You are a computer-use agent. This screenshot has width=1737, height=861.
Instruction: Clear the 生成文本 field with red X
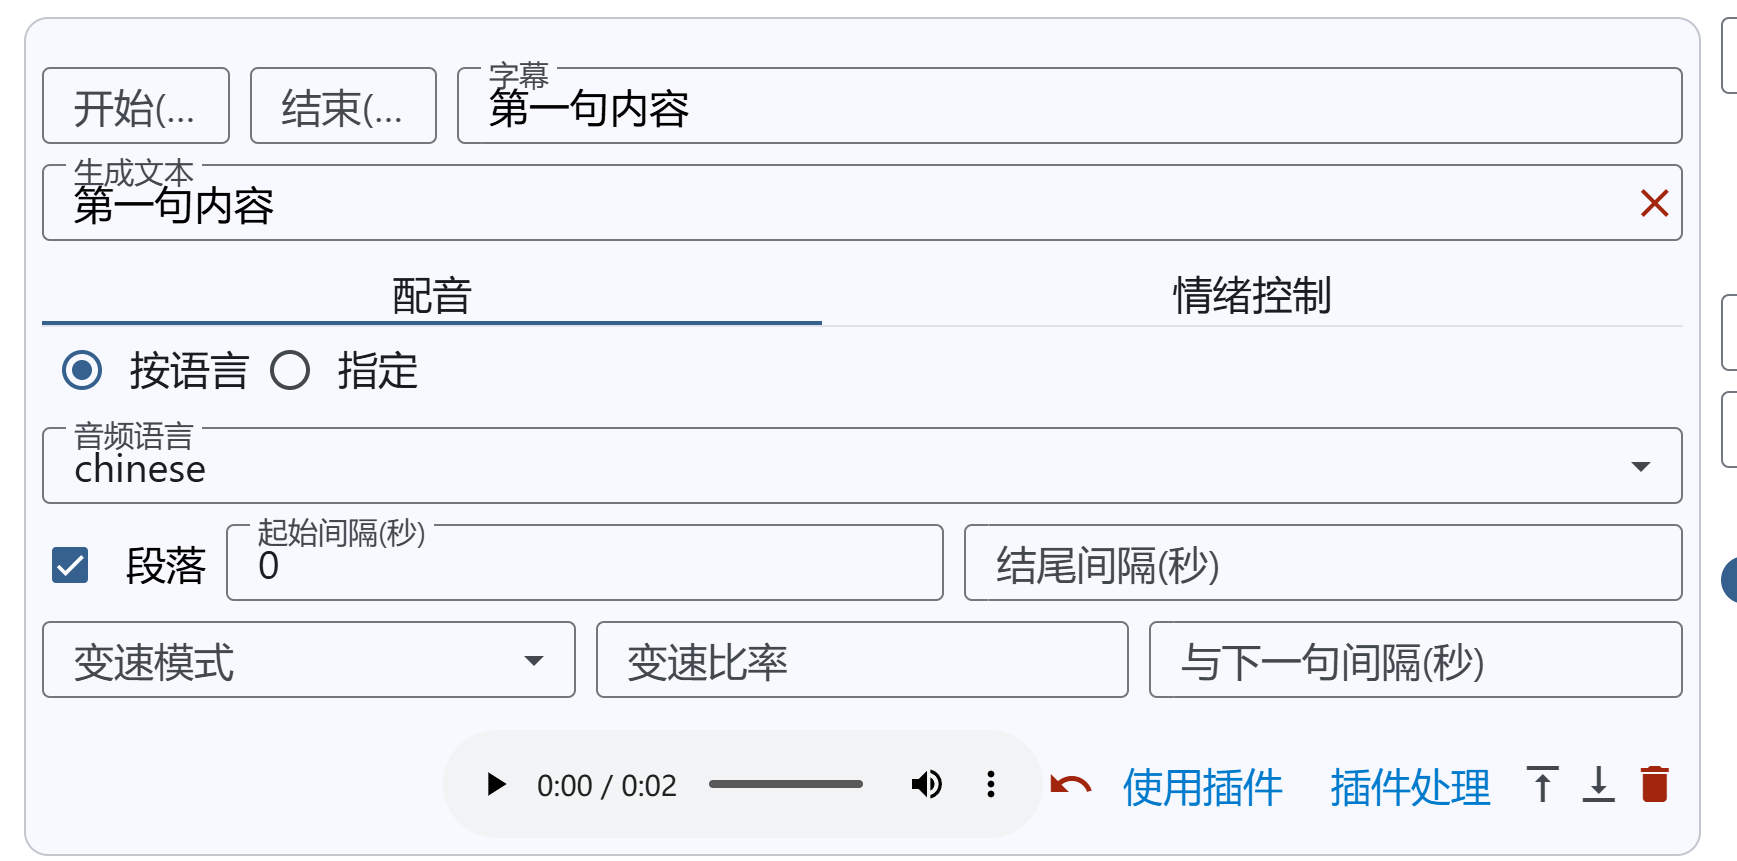point(1654,204)
